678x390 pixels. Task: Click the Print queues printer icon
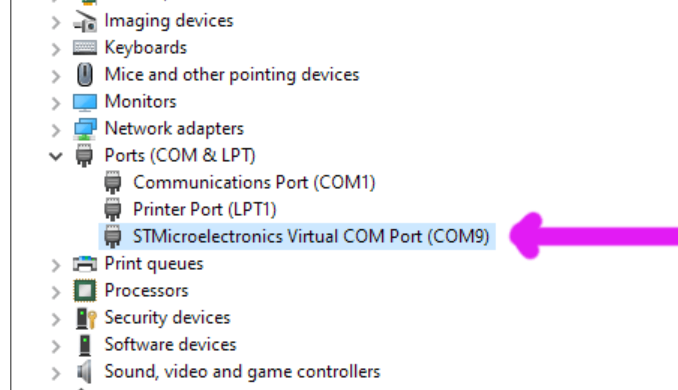(85, 263)
